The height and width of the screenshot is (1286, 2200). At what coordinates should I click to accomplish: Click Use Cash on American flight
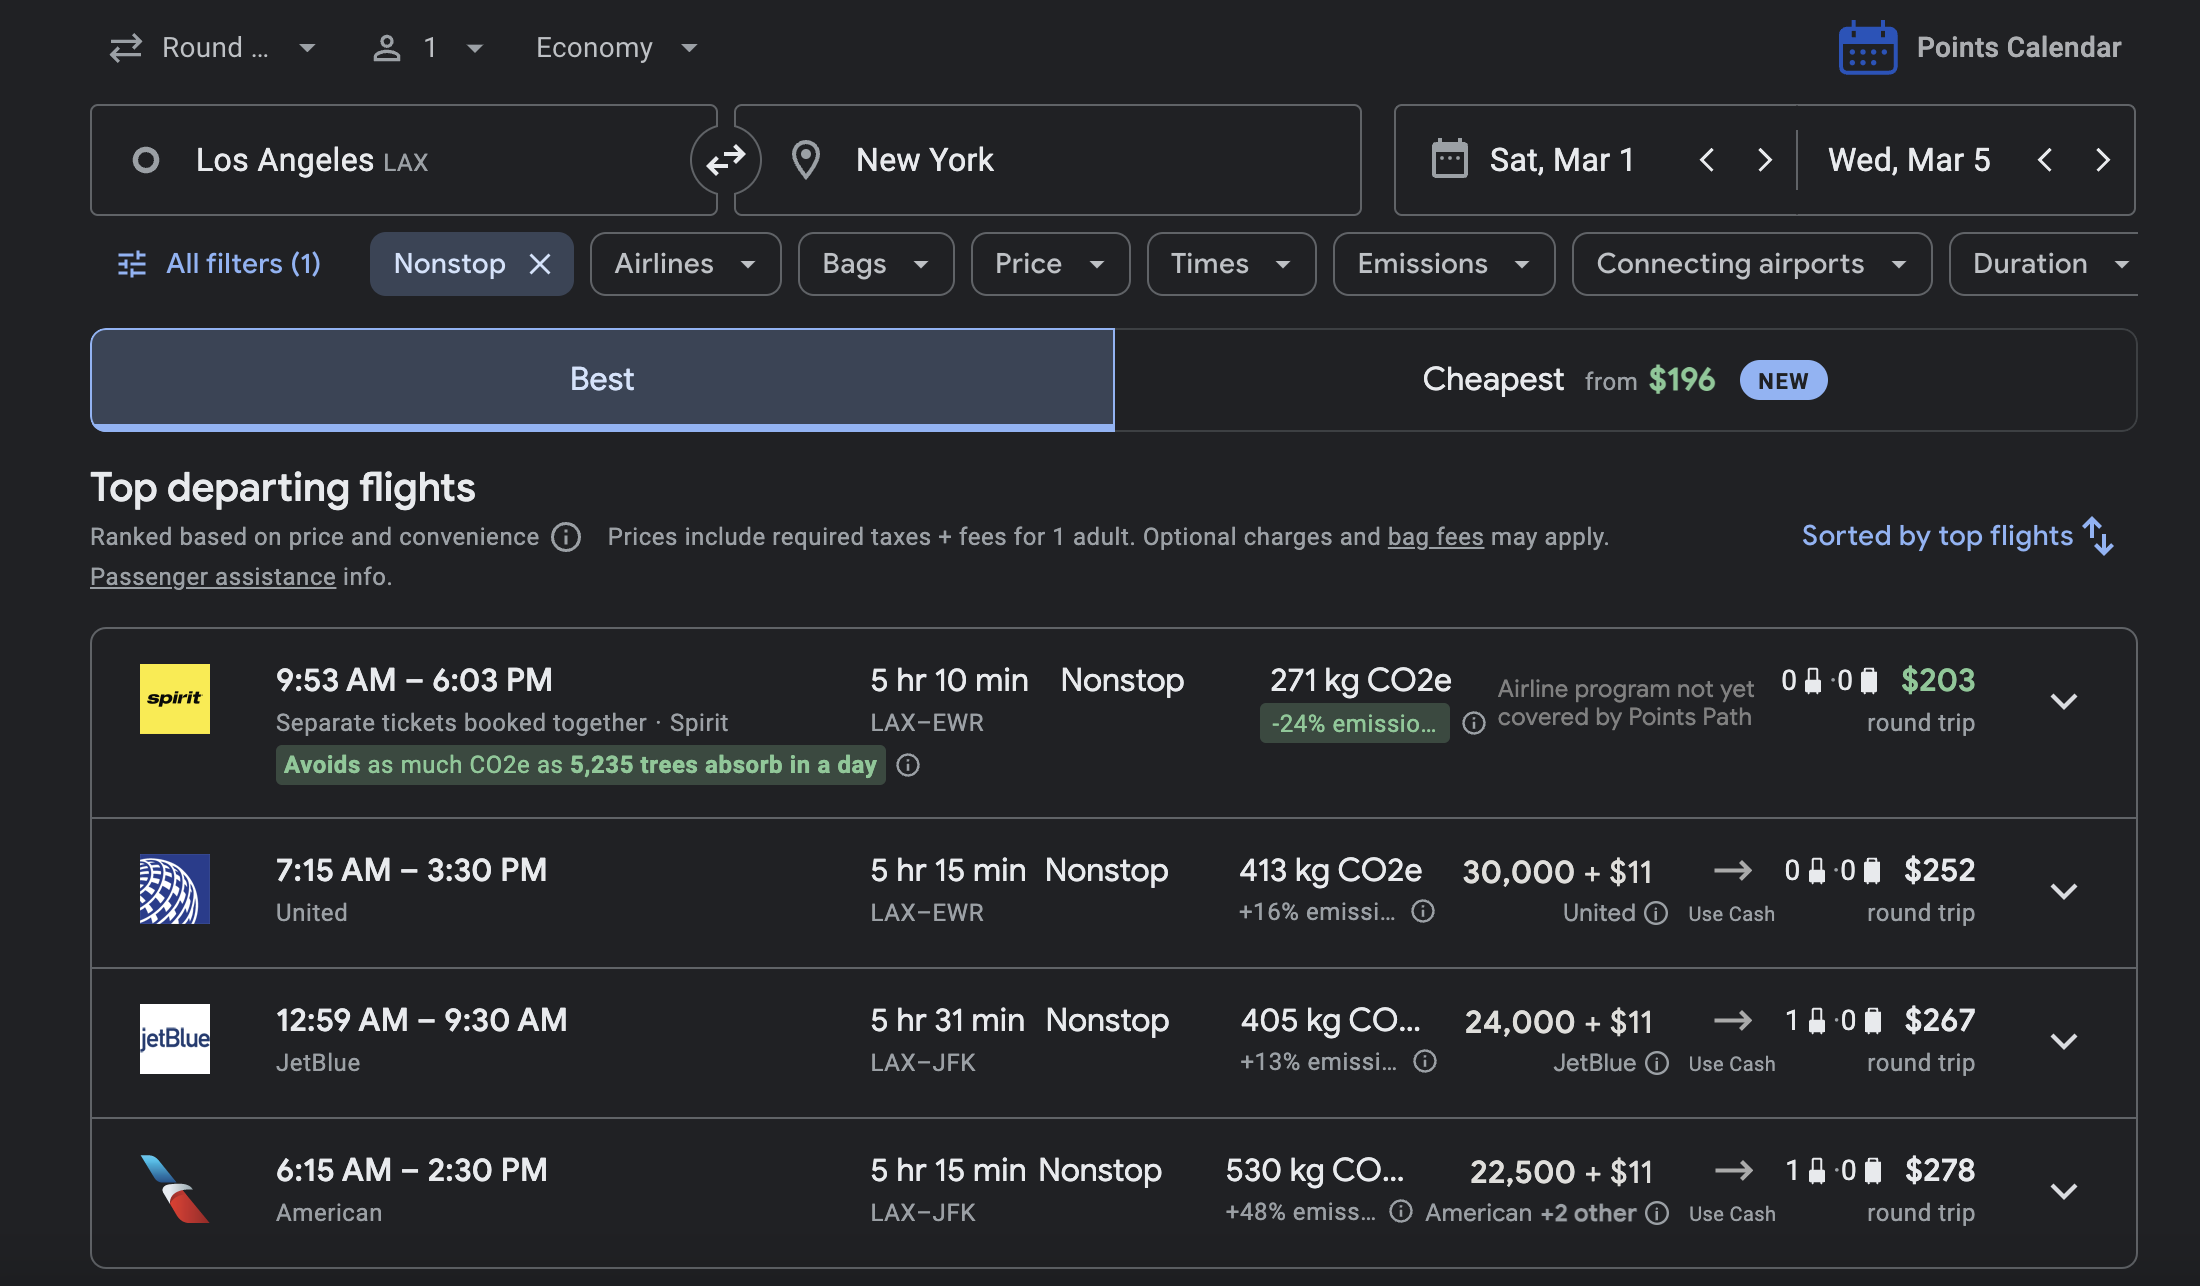click(1732, 1214)
